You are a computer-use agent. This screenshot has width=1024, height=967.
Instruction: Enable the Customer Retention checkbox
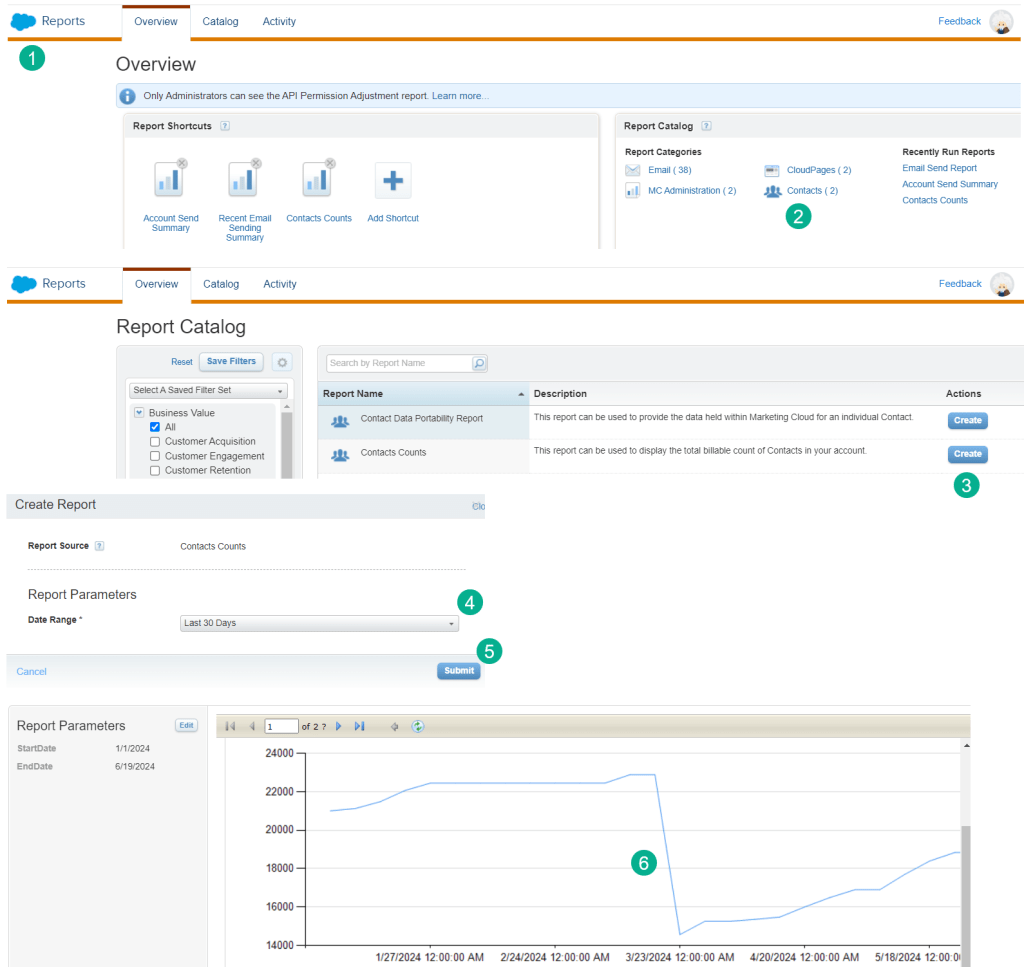(155, 470)
